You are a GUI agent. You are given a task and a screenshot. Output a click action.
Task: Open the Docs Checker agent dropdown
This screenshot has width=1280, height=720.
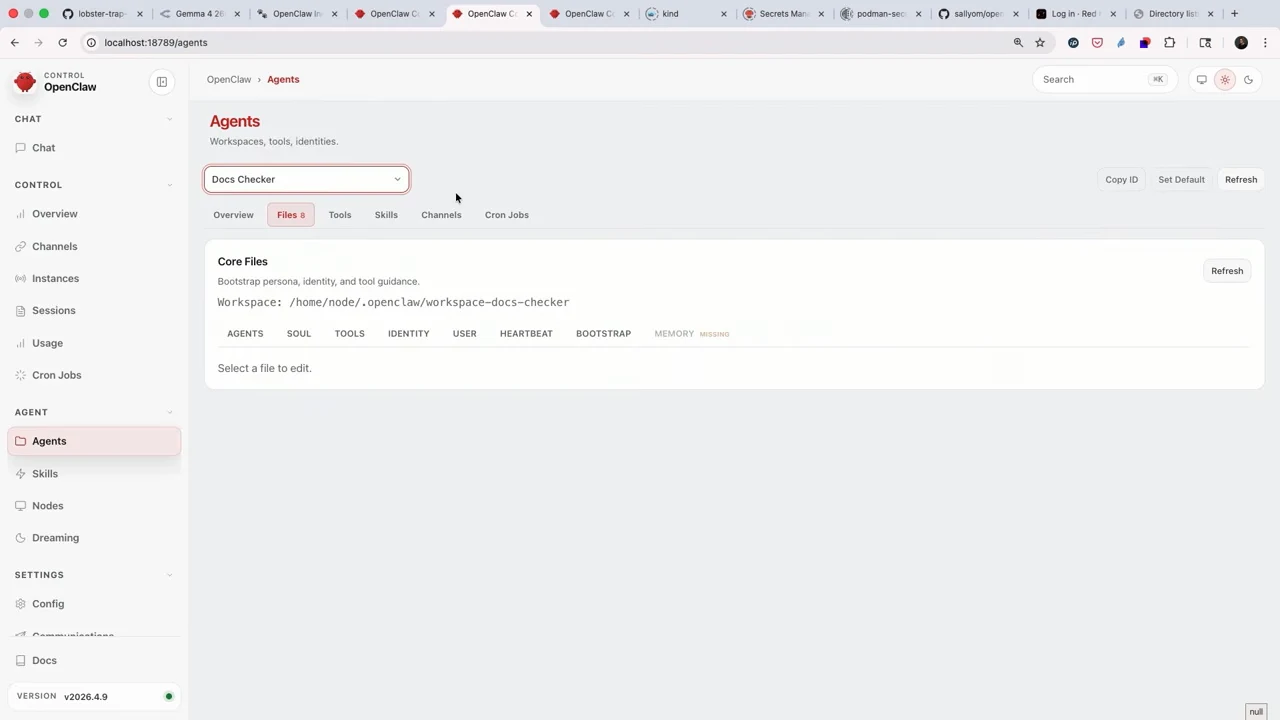click(x=307, y=180)
